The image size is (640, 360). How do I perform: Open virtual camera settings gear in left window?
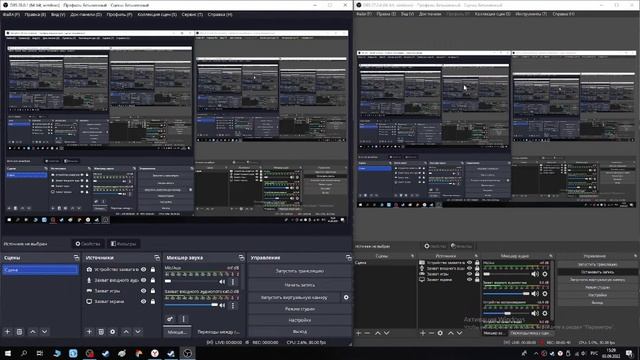(x=346, y=298)
